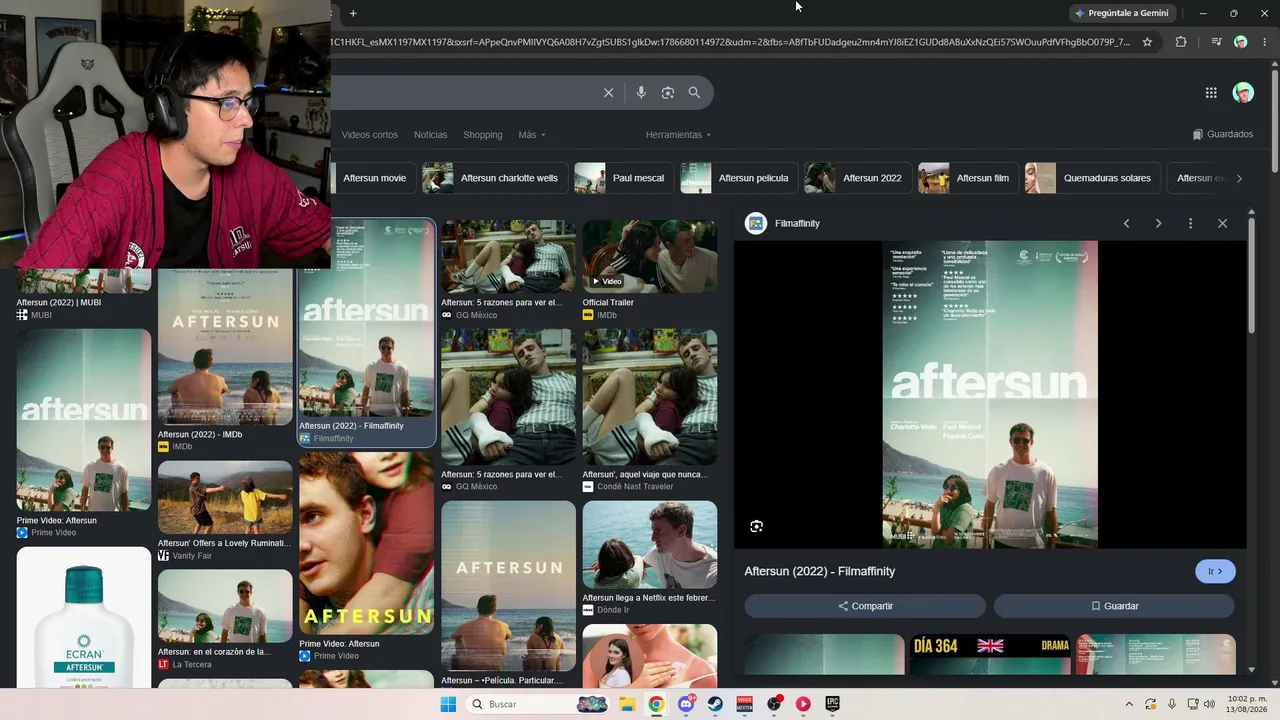This screenshot has width=1280, height=720.
Task: Open the Aftersun (2022) - Filmaffinity title link
Action: click(820, 571)
